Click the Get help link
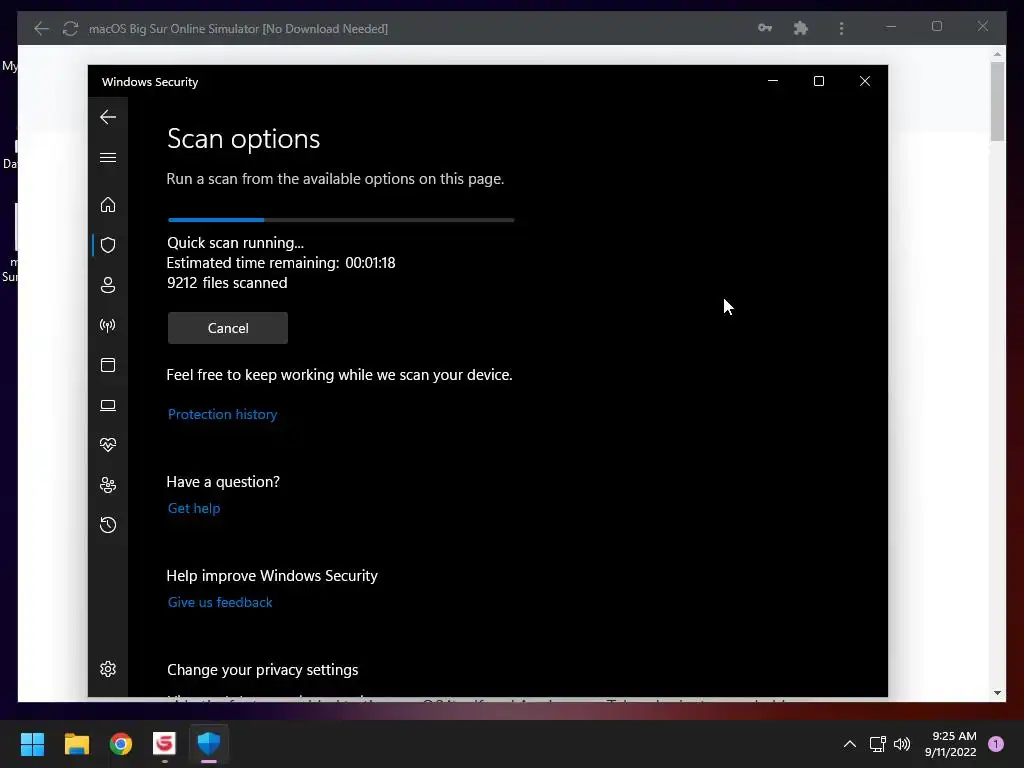This screenshot has height=768, width=1024. pos(194,508)
